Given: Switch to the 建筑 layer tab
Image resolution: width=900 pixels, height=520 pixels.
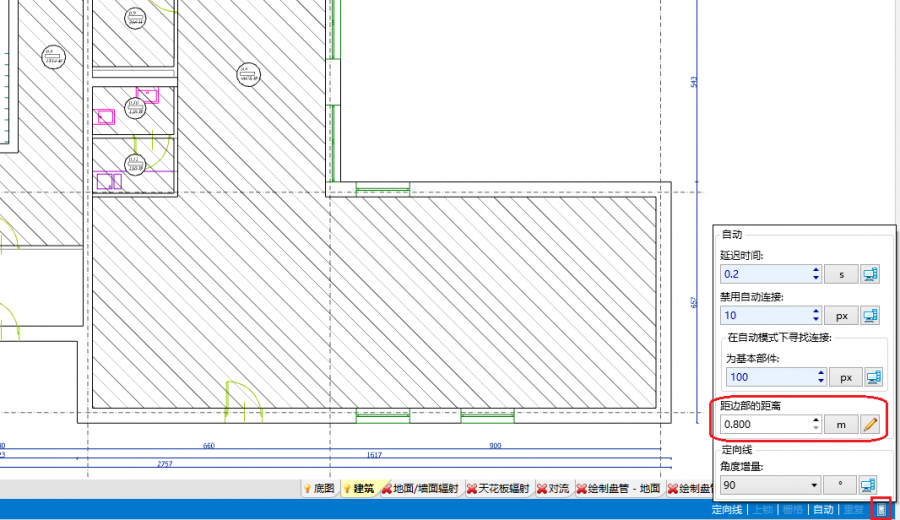Looking at the screenshot, I should (361, 489).
